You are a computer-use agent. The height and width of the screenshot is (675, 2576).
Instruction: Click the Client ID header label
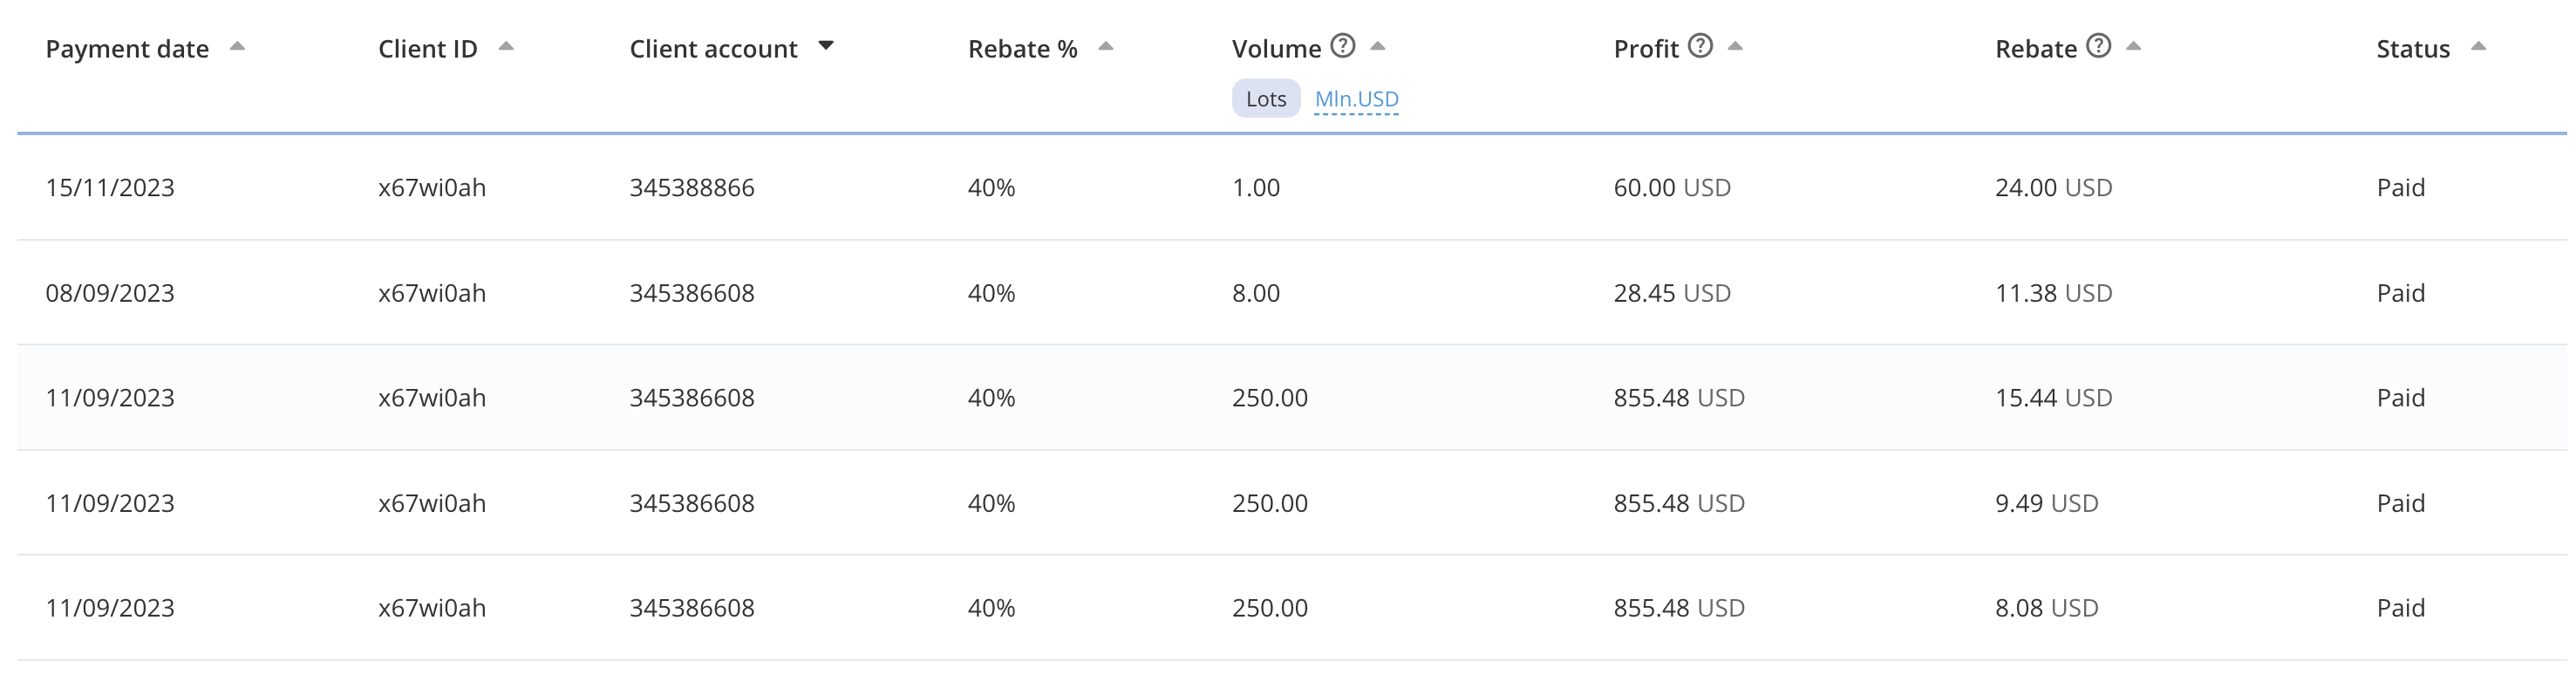tap(427, 49)
